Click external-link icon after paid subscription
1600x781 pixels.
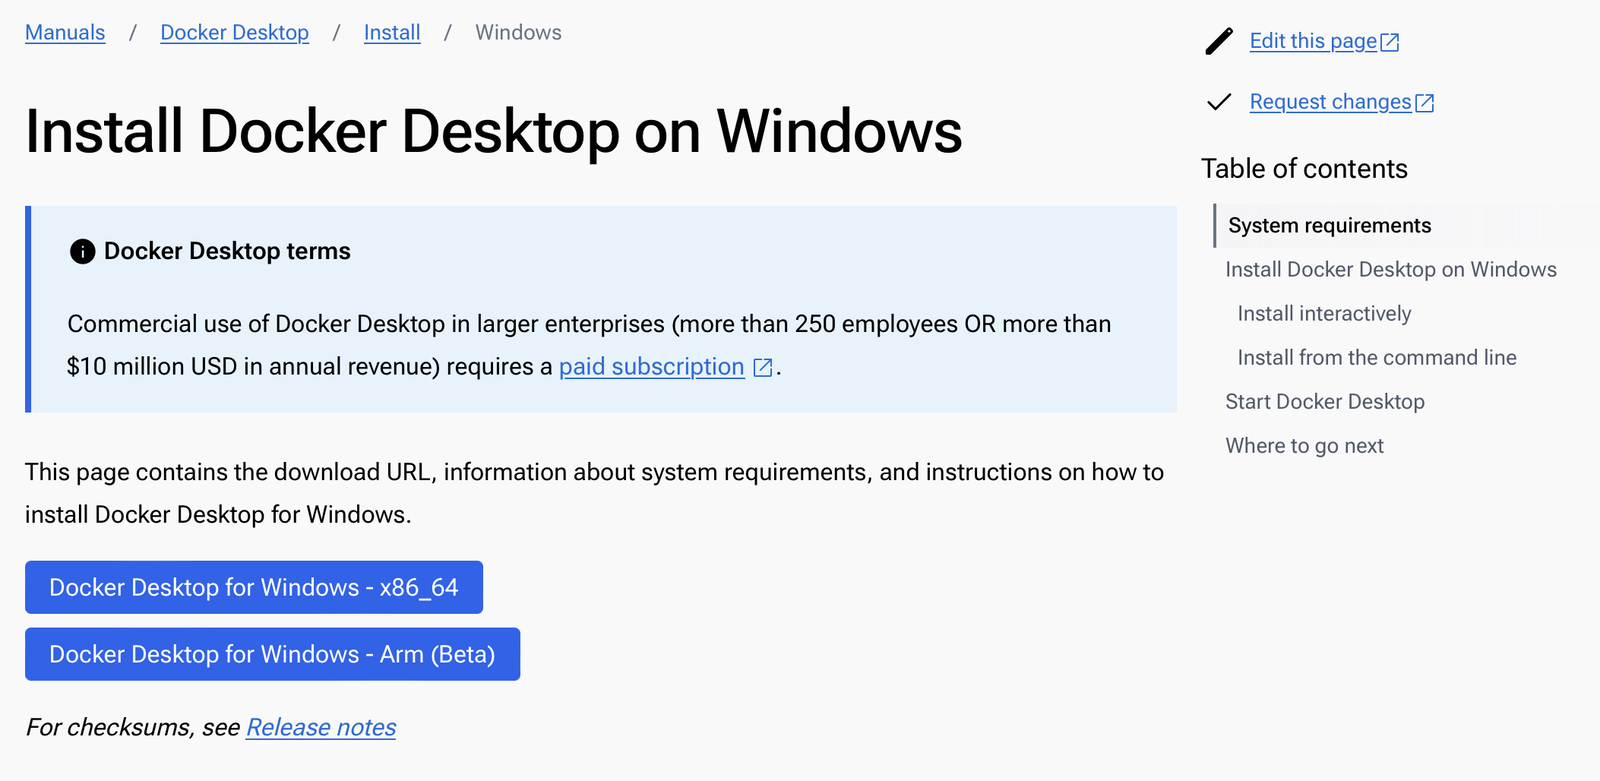[763, 367]
